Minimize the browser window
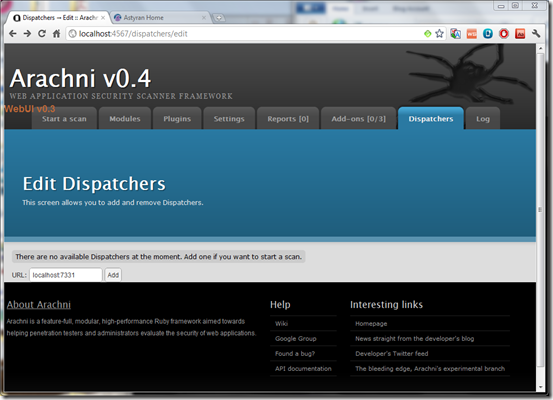 point(501,6)
